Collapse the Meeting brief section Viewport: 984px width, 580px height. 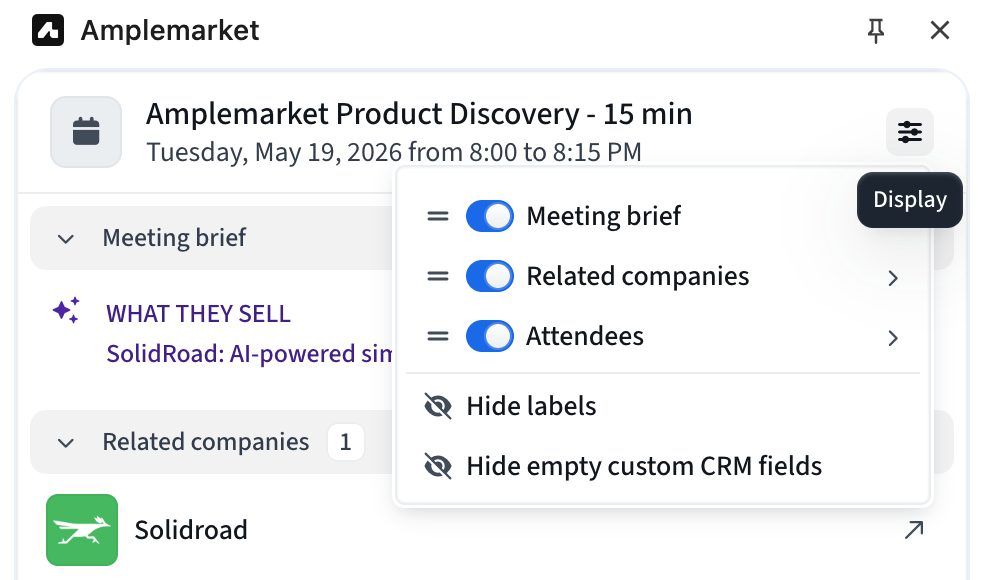(66, 239)
